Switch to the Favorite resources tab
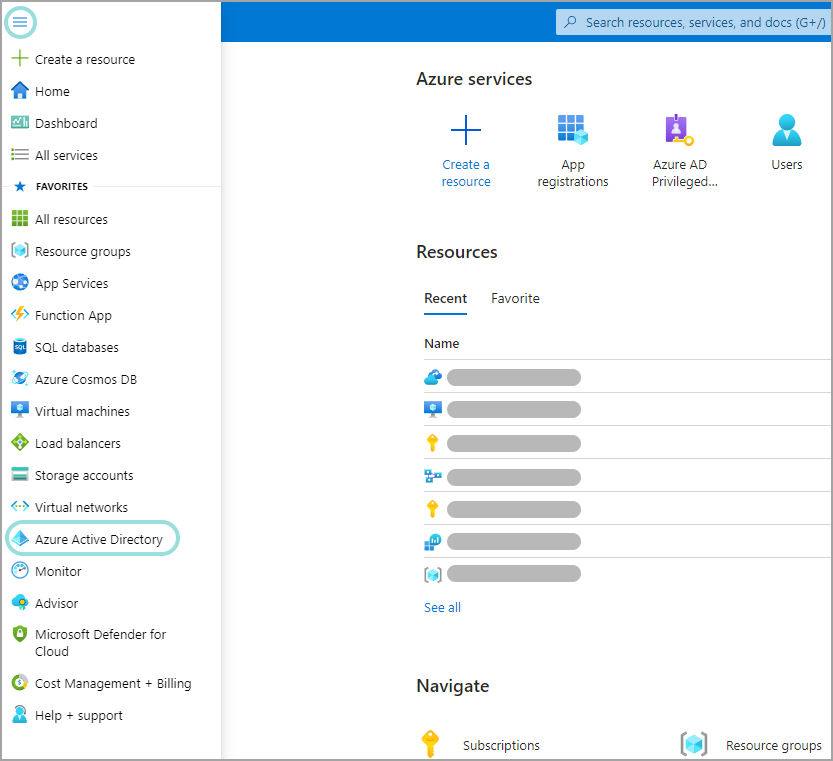This screenshot has height=761, width=833. click(x=515, y=298)
